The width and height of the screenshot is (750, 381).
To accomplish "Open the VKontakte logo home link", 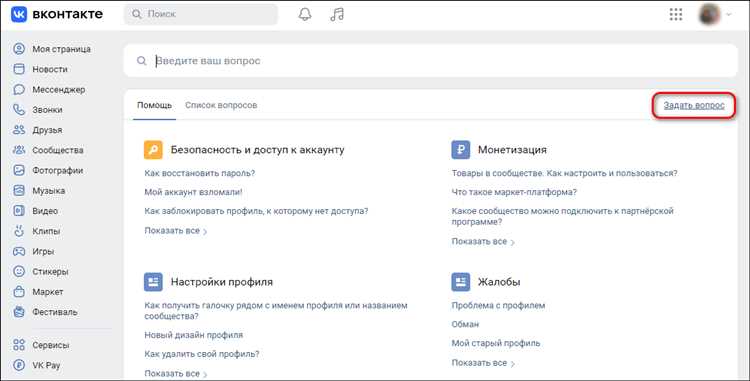I will [x=56, y=14].
